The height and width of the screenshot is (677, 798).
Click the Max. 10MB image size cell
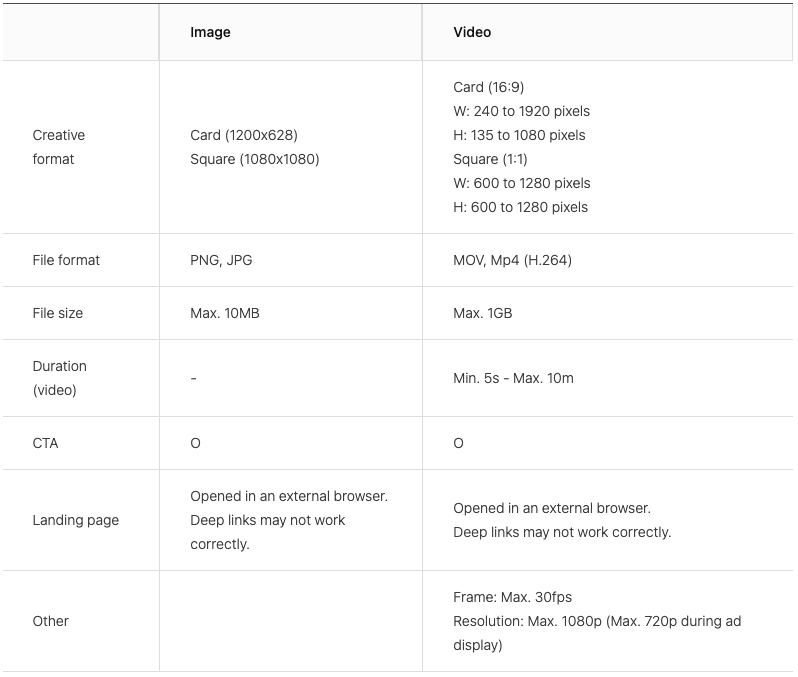click(x=224, y=313)
